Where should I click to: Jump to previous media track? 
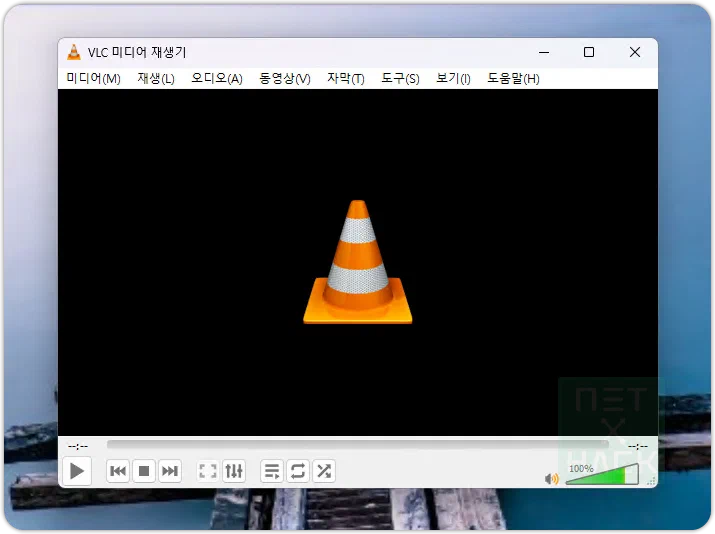(x=118, y=471)
